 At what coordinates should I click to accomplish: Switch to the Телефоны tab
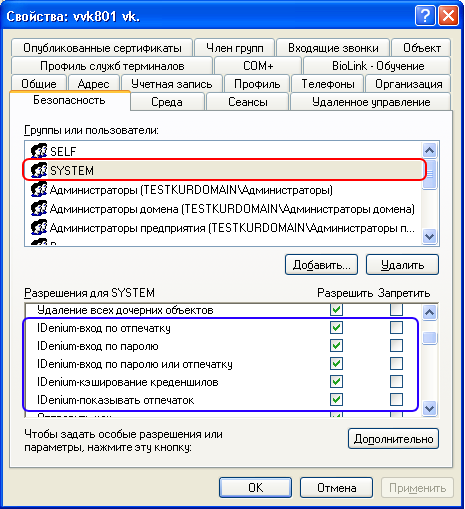click(x=328, y=83)
